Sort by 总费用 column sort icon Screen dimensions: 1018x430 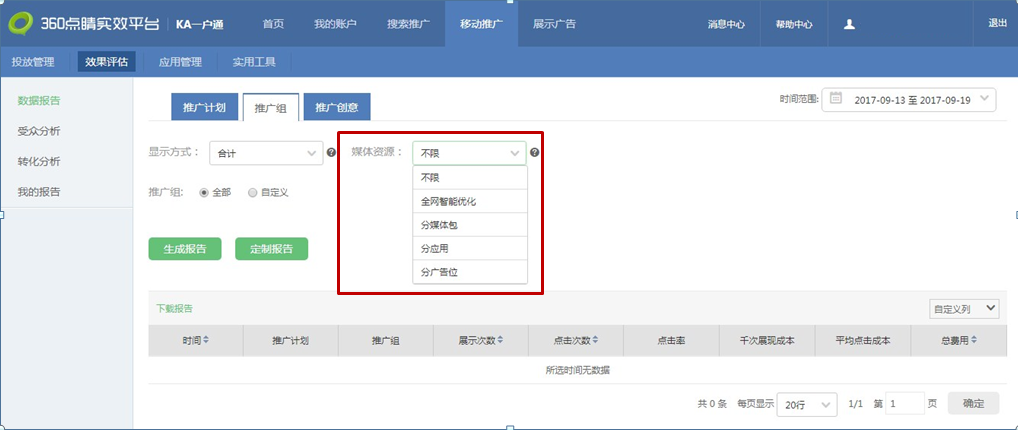975,341
